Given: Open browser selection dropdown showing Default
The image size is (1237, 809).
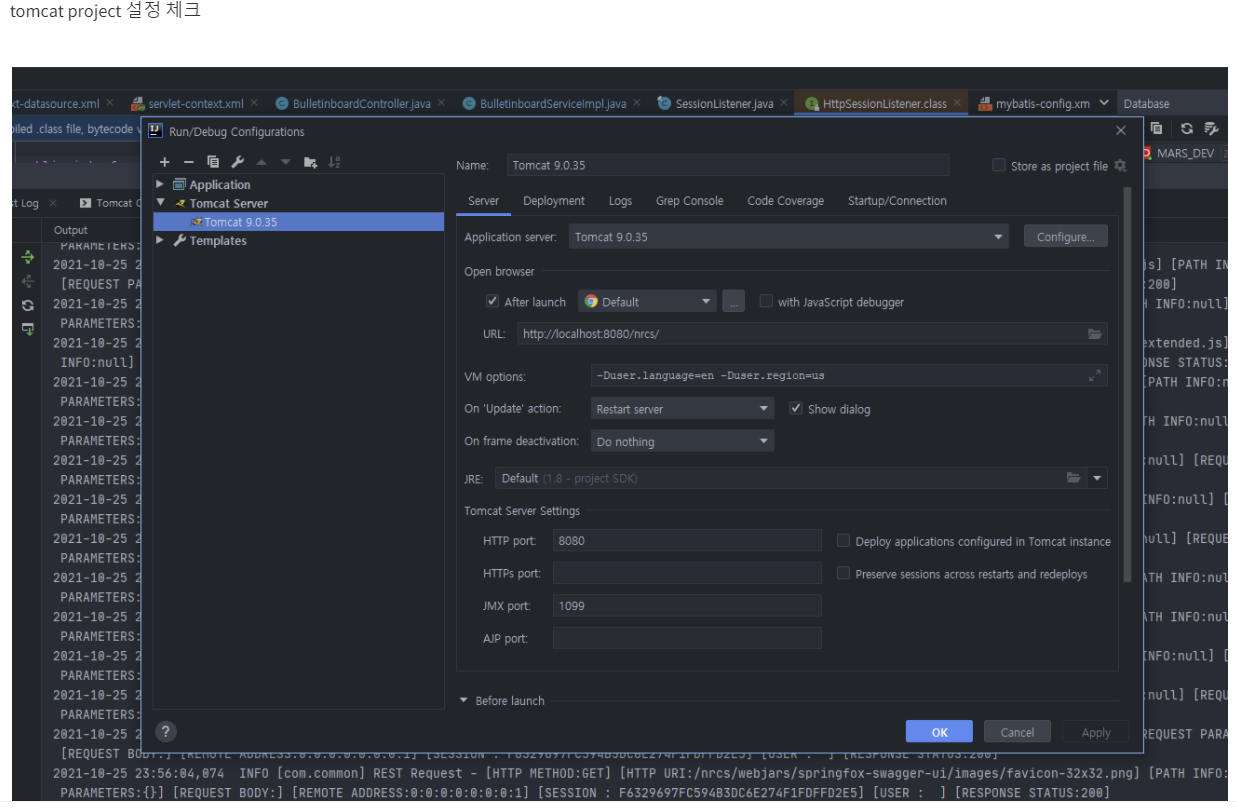Looking at the screenshot, I should point(647,301).
